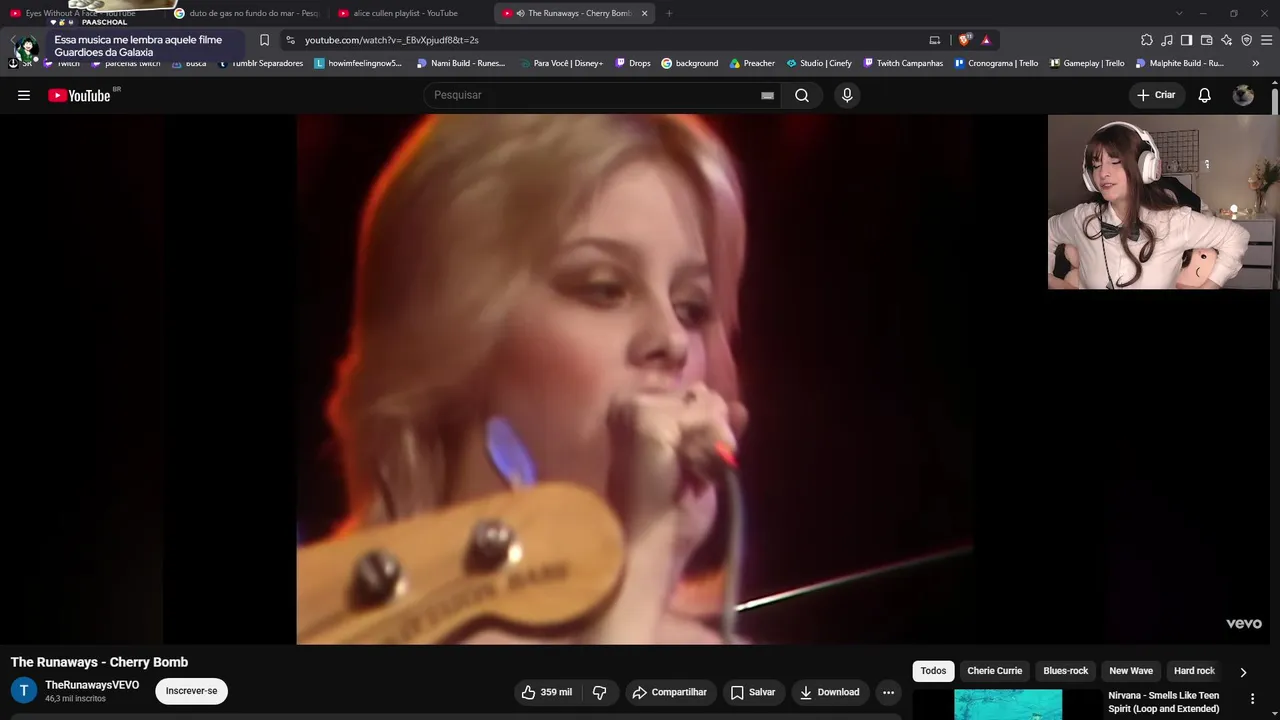This screenshot has height=720, width=1280.
Task: Open Studio | Cinefy bookmark
Action: [x=819, y=63]
